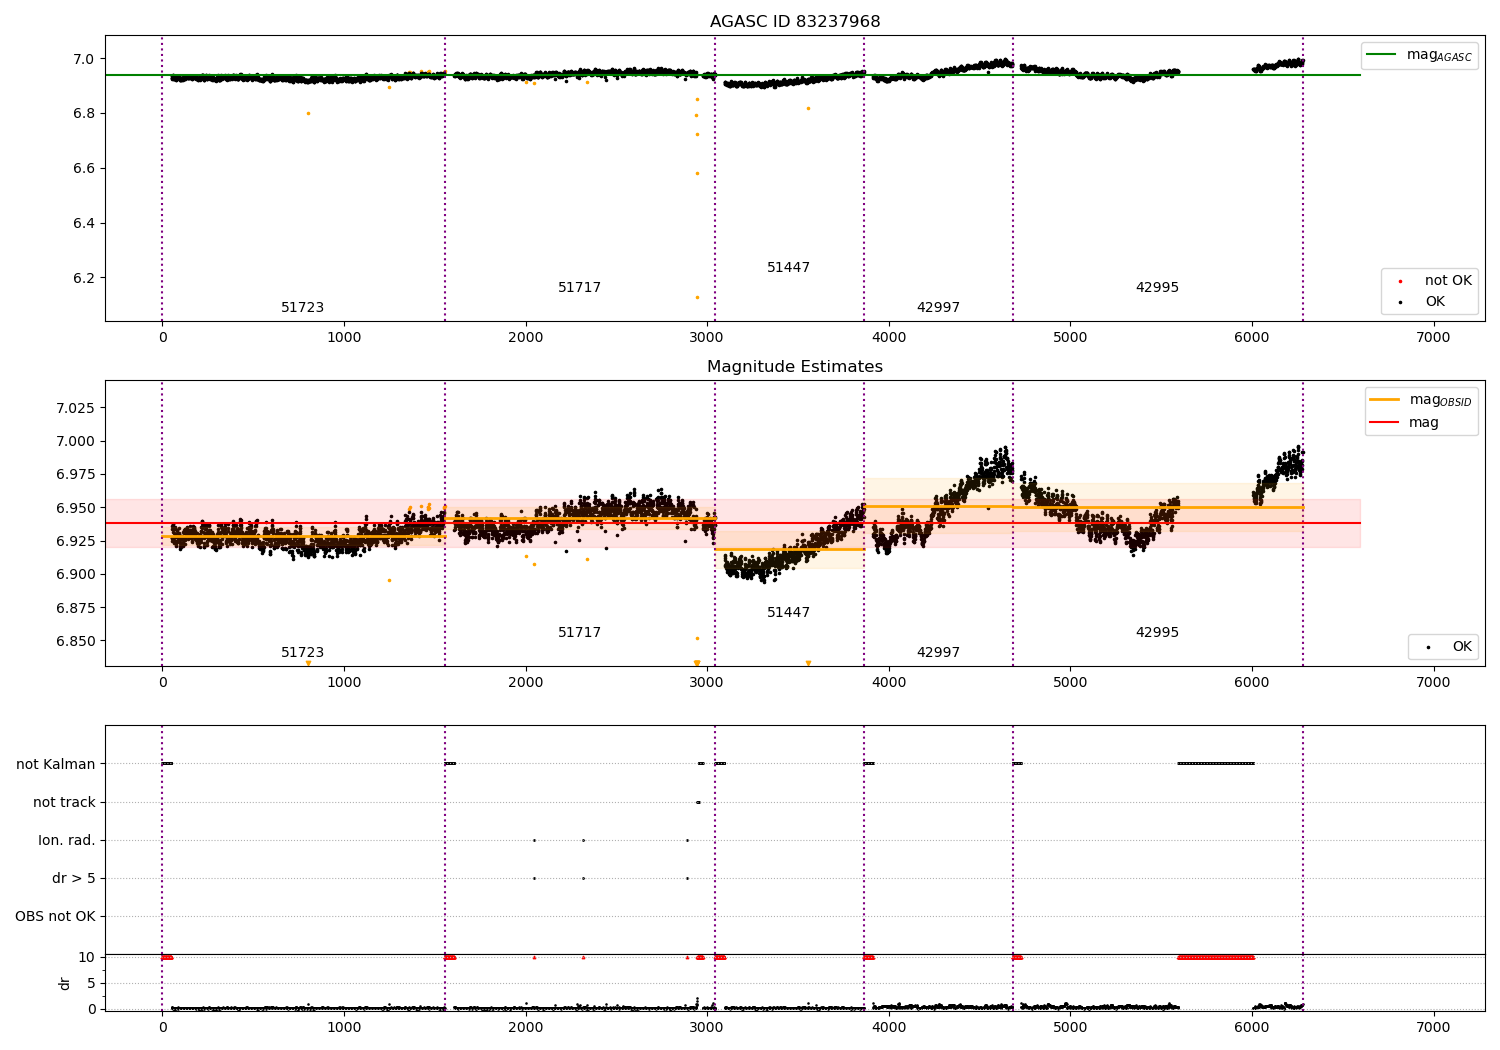Viewport: 1500px width, 1050px height.
Task: Click the 'AGASC ID 83237968' plot title
Action: 795,22
